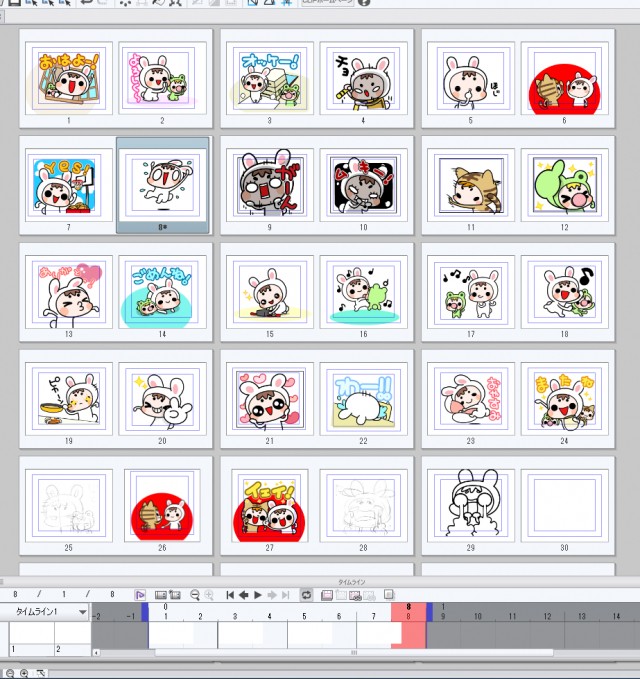Add a new animation cel
The width and height of the screenshot is (640, 679).
pos(341,595)
